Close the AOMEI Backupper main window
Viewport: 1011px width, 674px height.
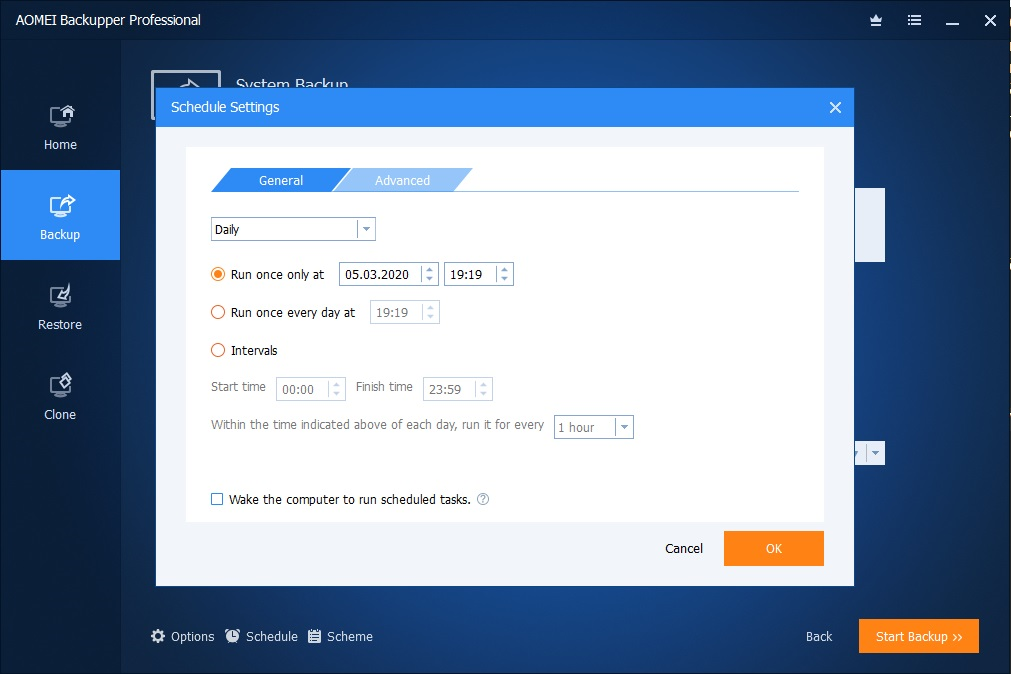[990, 21]
